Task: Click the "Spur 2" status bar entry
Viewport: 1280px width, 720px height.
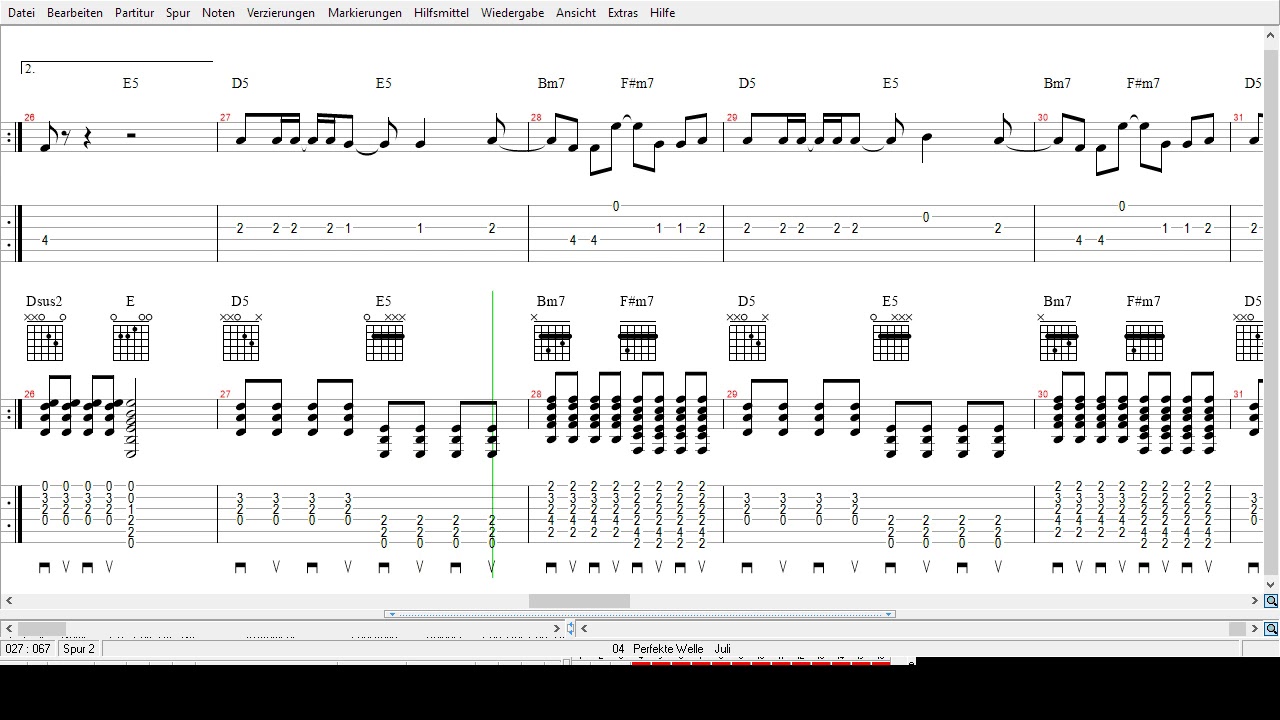Action: pyautogui.click(x=79, y=649)
